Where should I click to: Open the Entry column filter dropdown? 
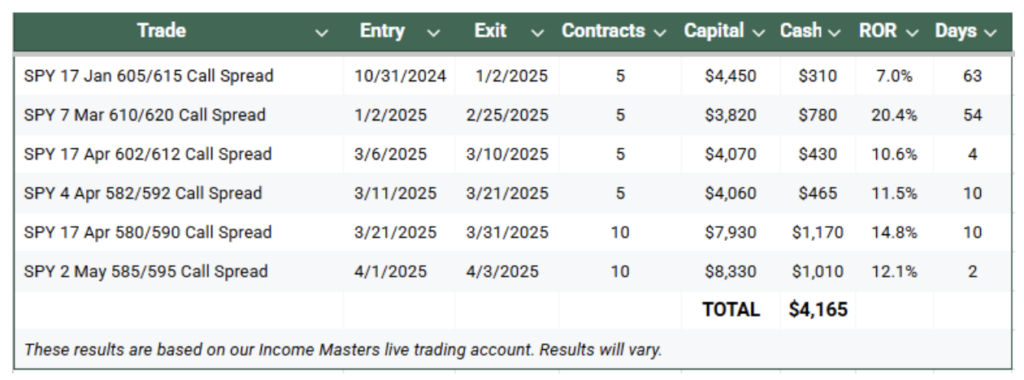[433, 33]
